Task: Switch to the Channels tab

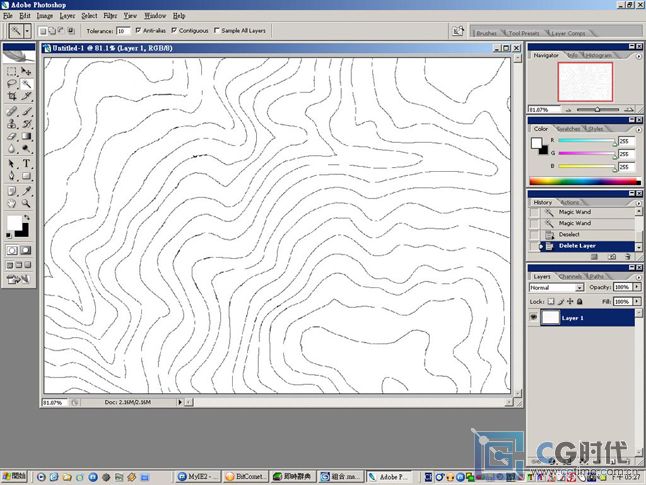Action: point(571,276)
